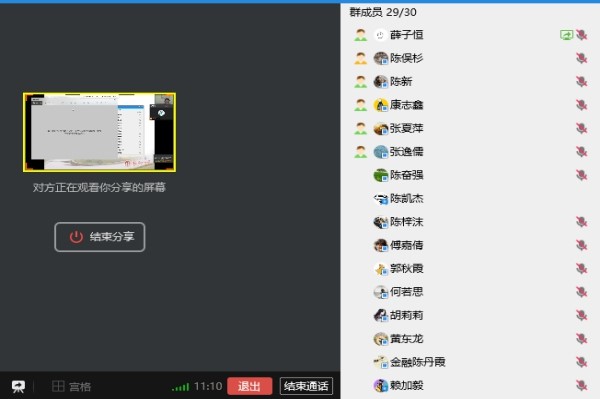Click the red 退出 button

250,386
